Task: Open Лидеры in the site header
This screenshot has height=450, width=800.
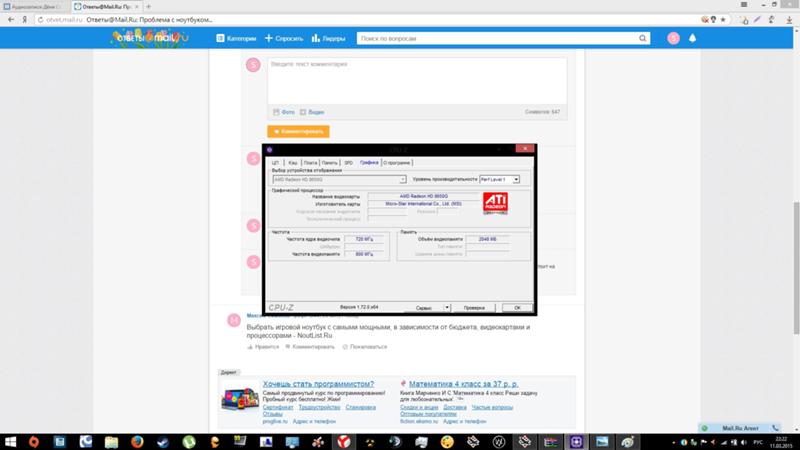Action: [x=329, y=38]
